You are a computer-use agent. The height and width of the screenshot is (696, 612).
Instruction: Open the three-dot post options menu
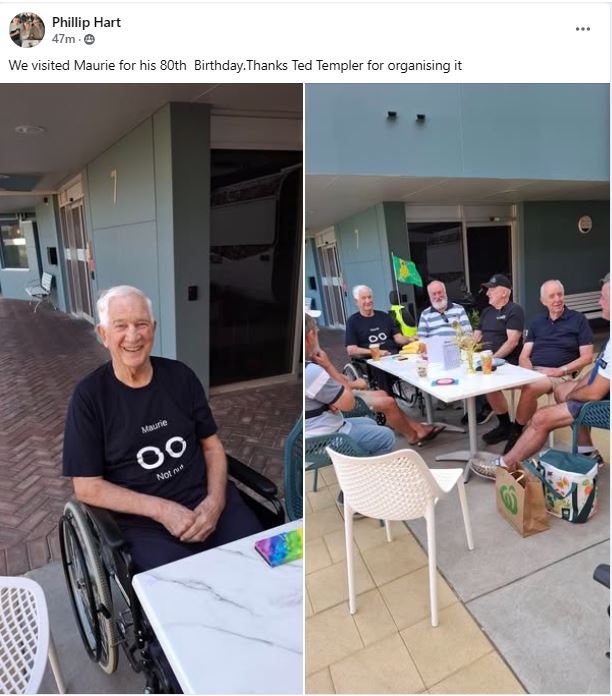582,29
